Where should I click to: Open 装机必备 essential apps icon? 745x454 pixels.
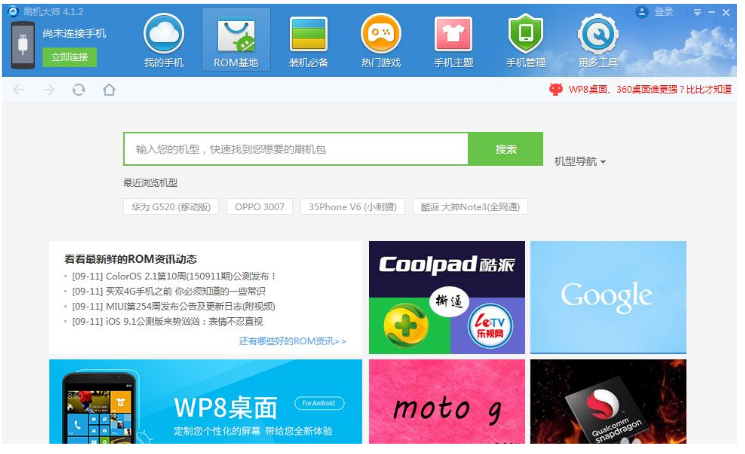point(308,40)
